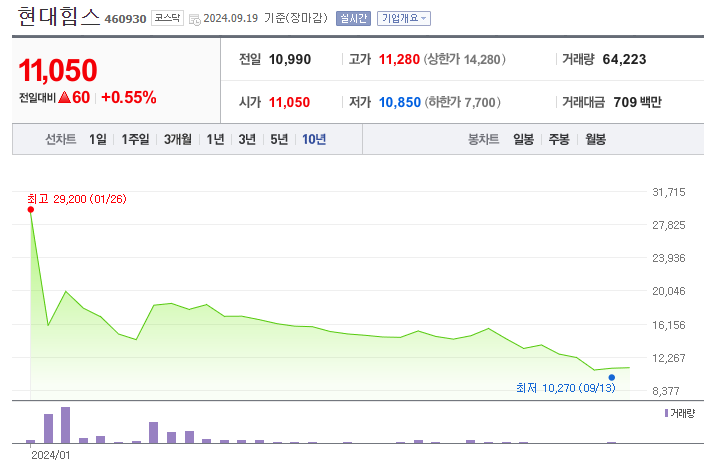704x462 pixels.
Task: Click trading volume 64,223
Action: (624, 59)
